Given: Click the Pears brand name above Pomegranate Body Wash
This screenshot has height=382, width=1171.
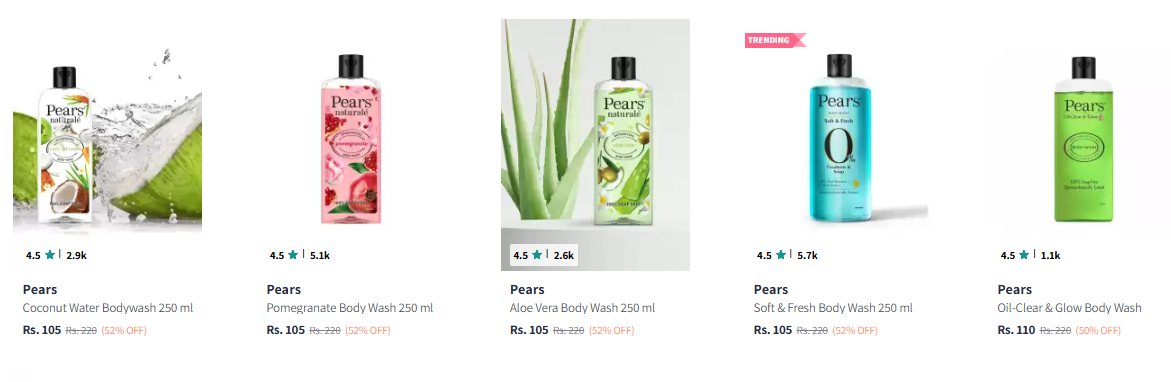Looking at the screenshot, I should 284,289.
